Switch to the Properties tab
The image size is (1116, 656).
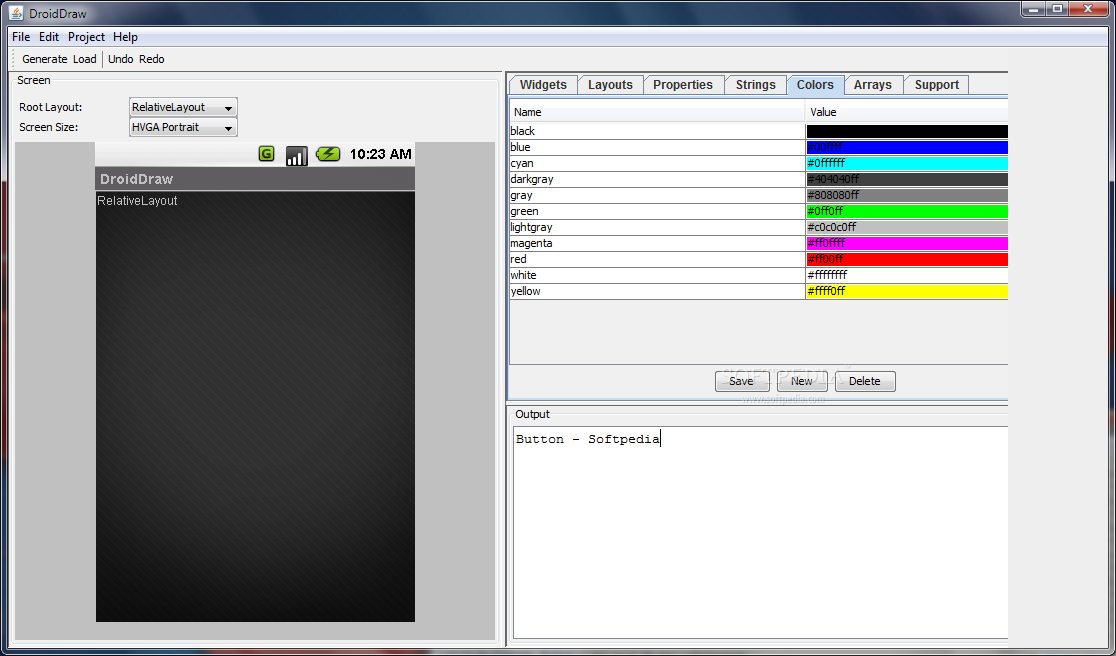683,85
